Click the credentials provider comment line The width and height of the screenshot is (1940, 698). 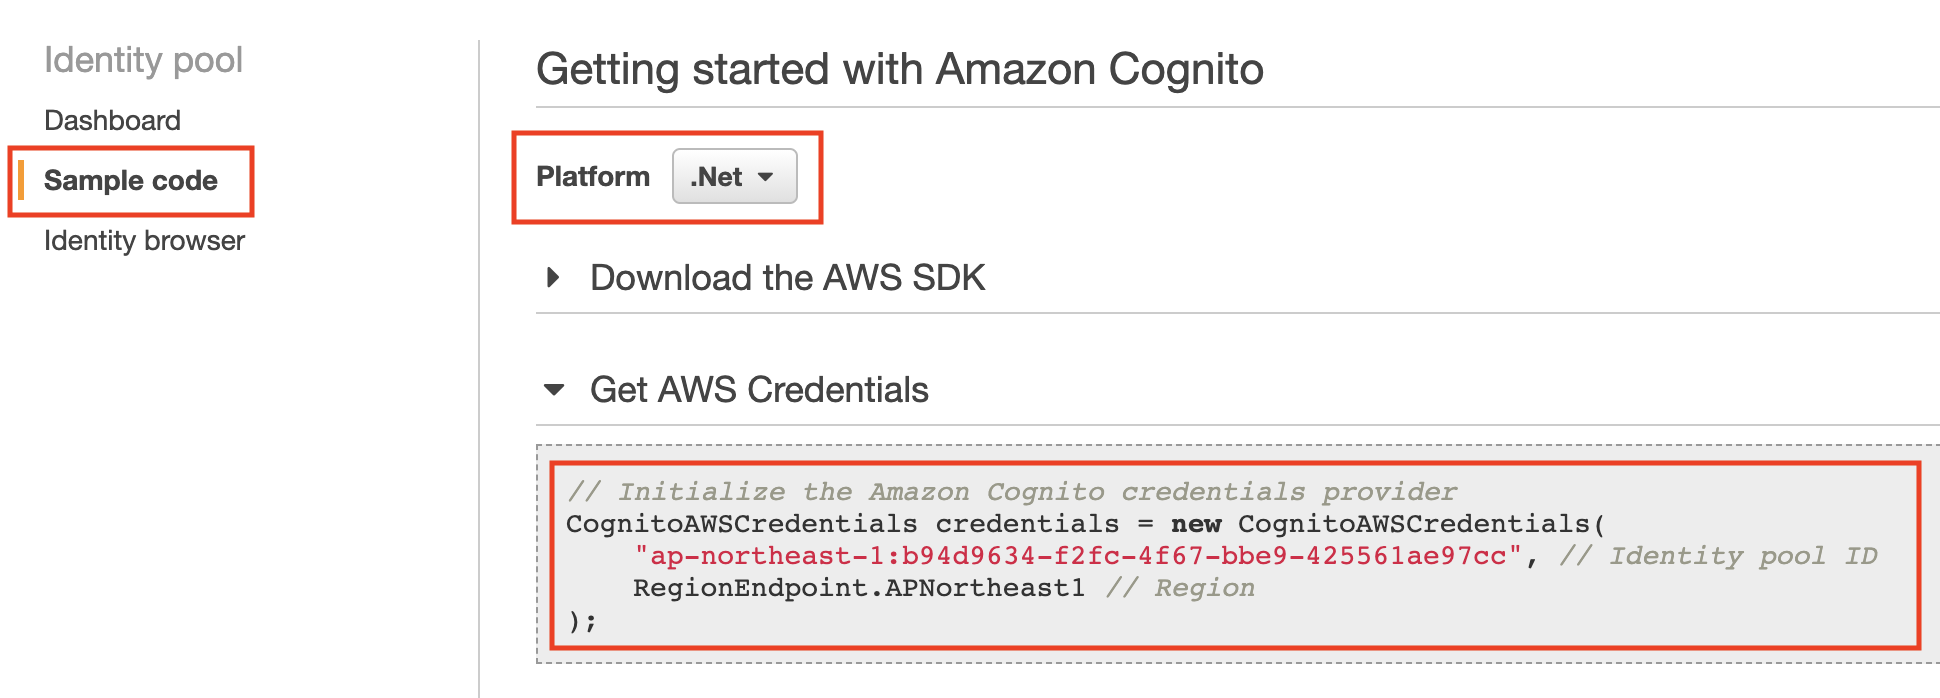click(x=1010, y=491)
